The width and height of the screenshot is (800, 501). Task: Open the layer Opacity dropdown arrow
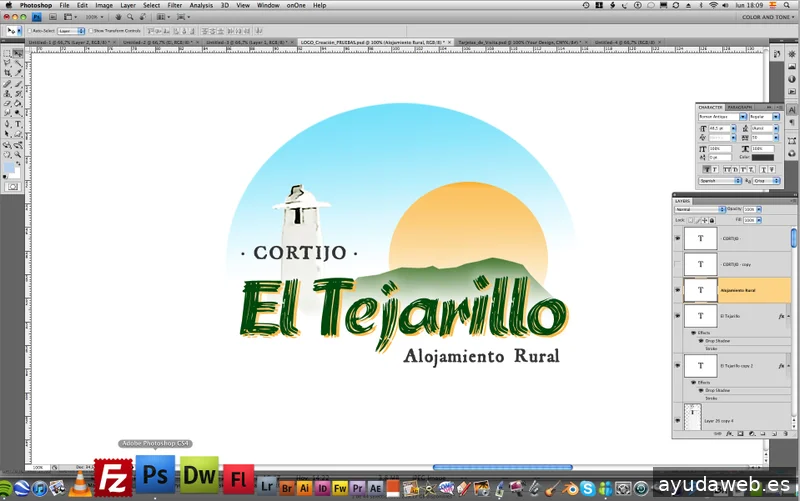tap(759, 209)
